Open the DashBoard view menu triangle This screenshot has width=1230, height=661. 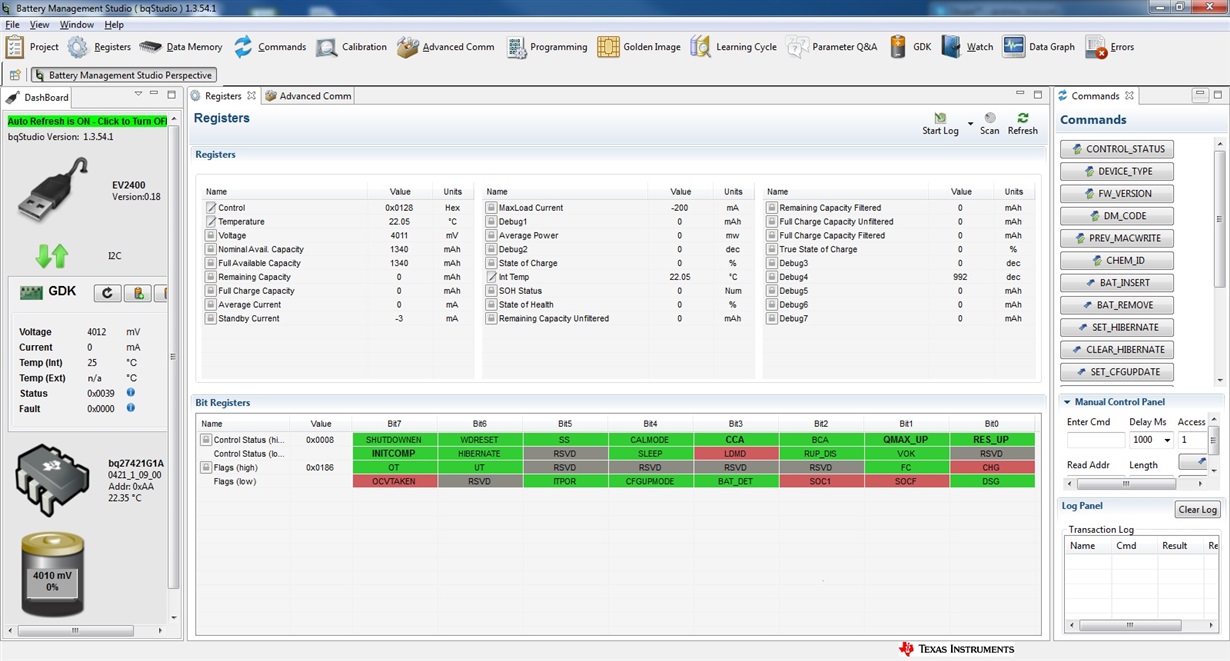point(138,94)
